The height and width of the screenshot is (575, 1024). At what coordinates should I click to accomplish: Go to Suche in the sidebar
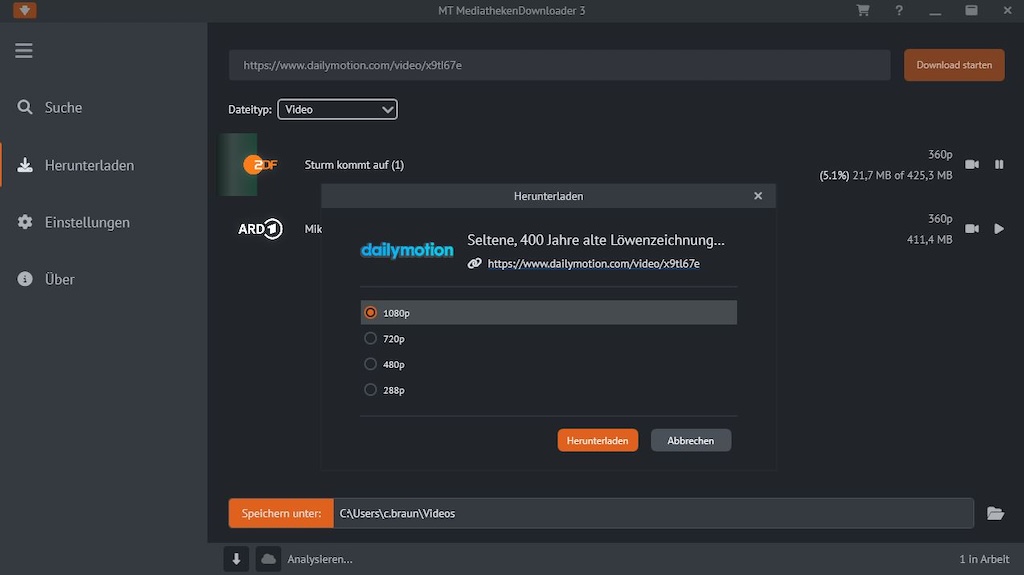coord(63,108)
